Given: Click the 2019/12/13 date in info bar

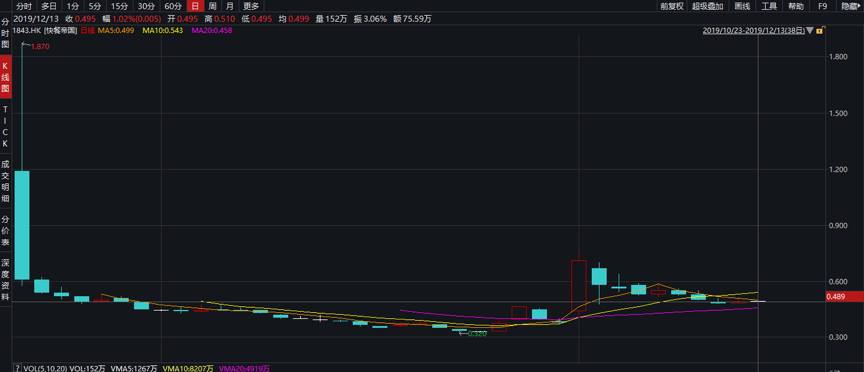Looking at the screenshot, I should 35,19.
